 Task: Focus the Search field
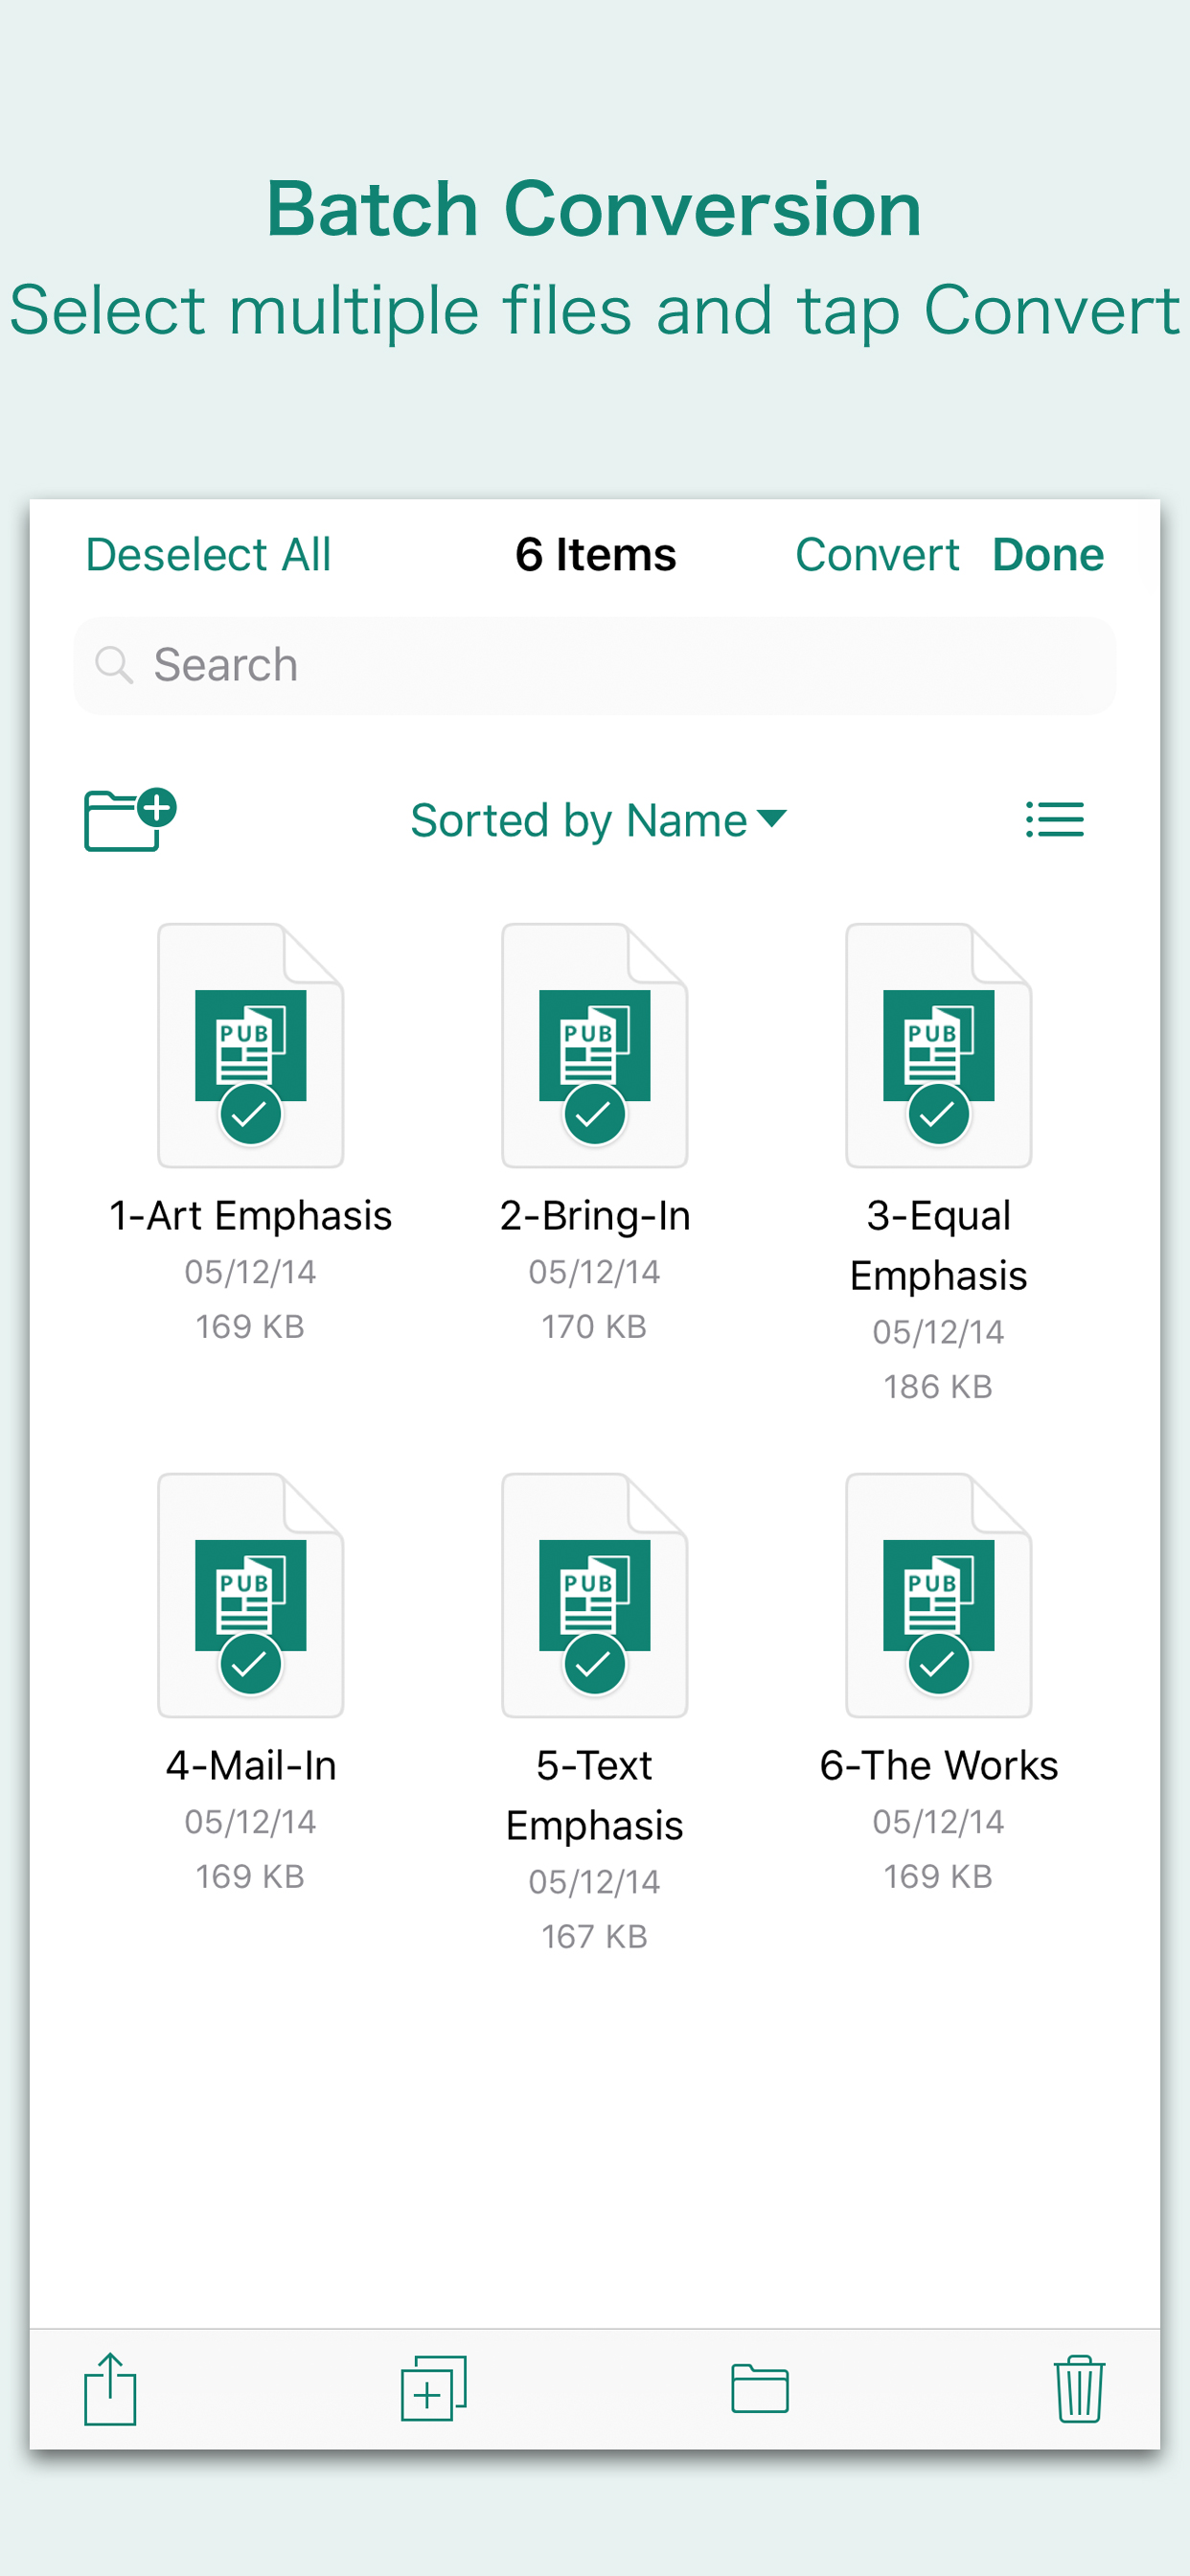(x=594, y=666)
